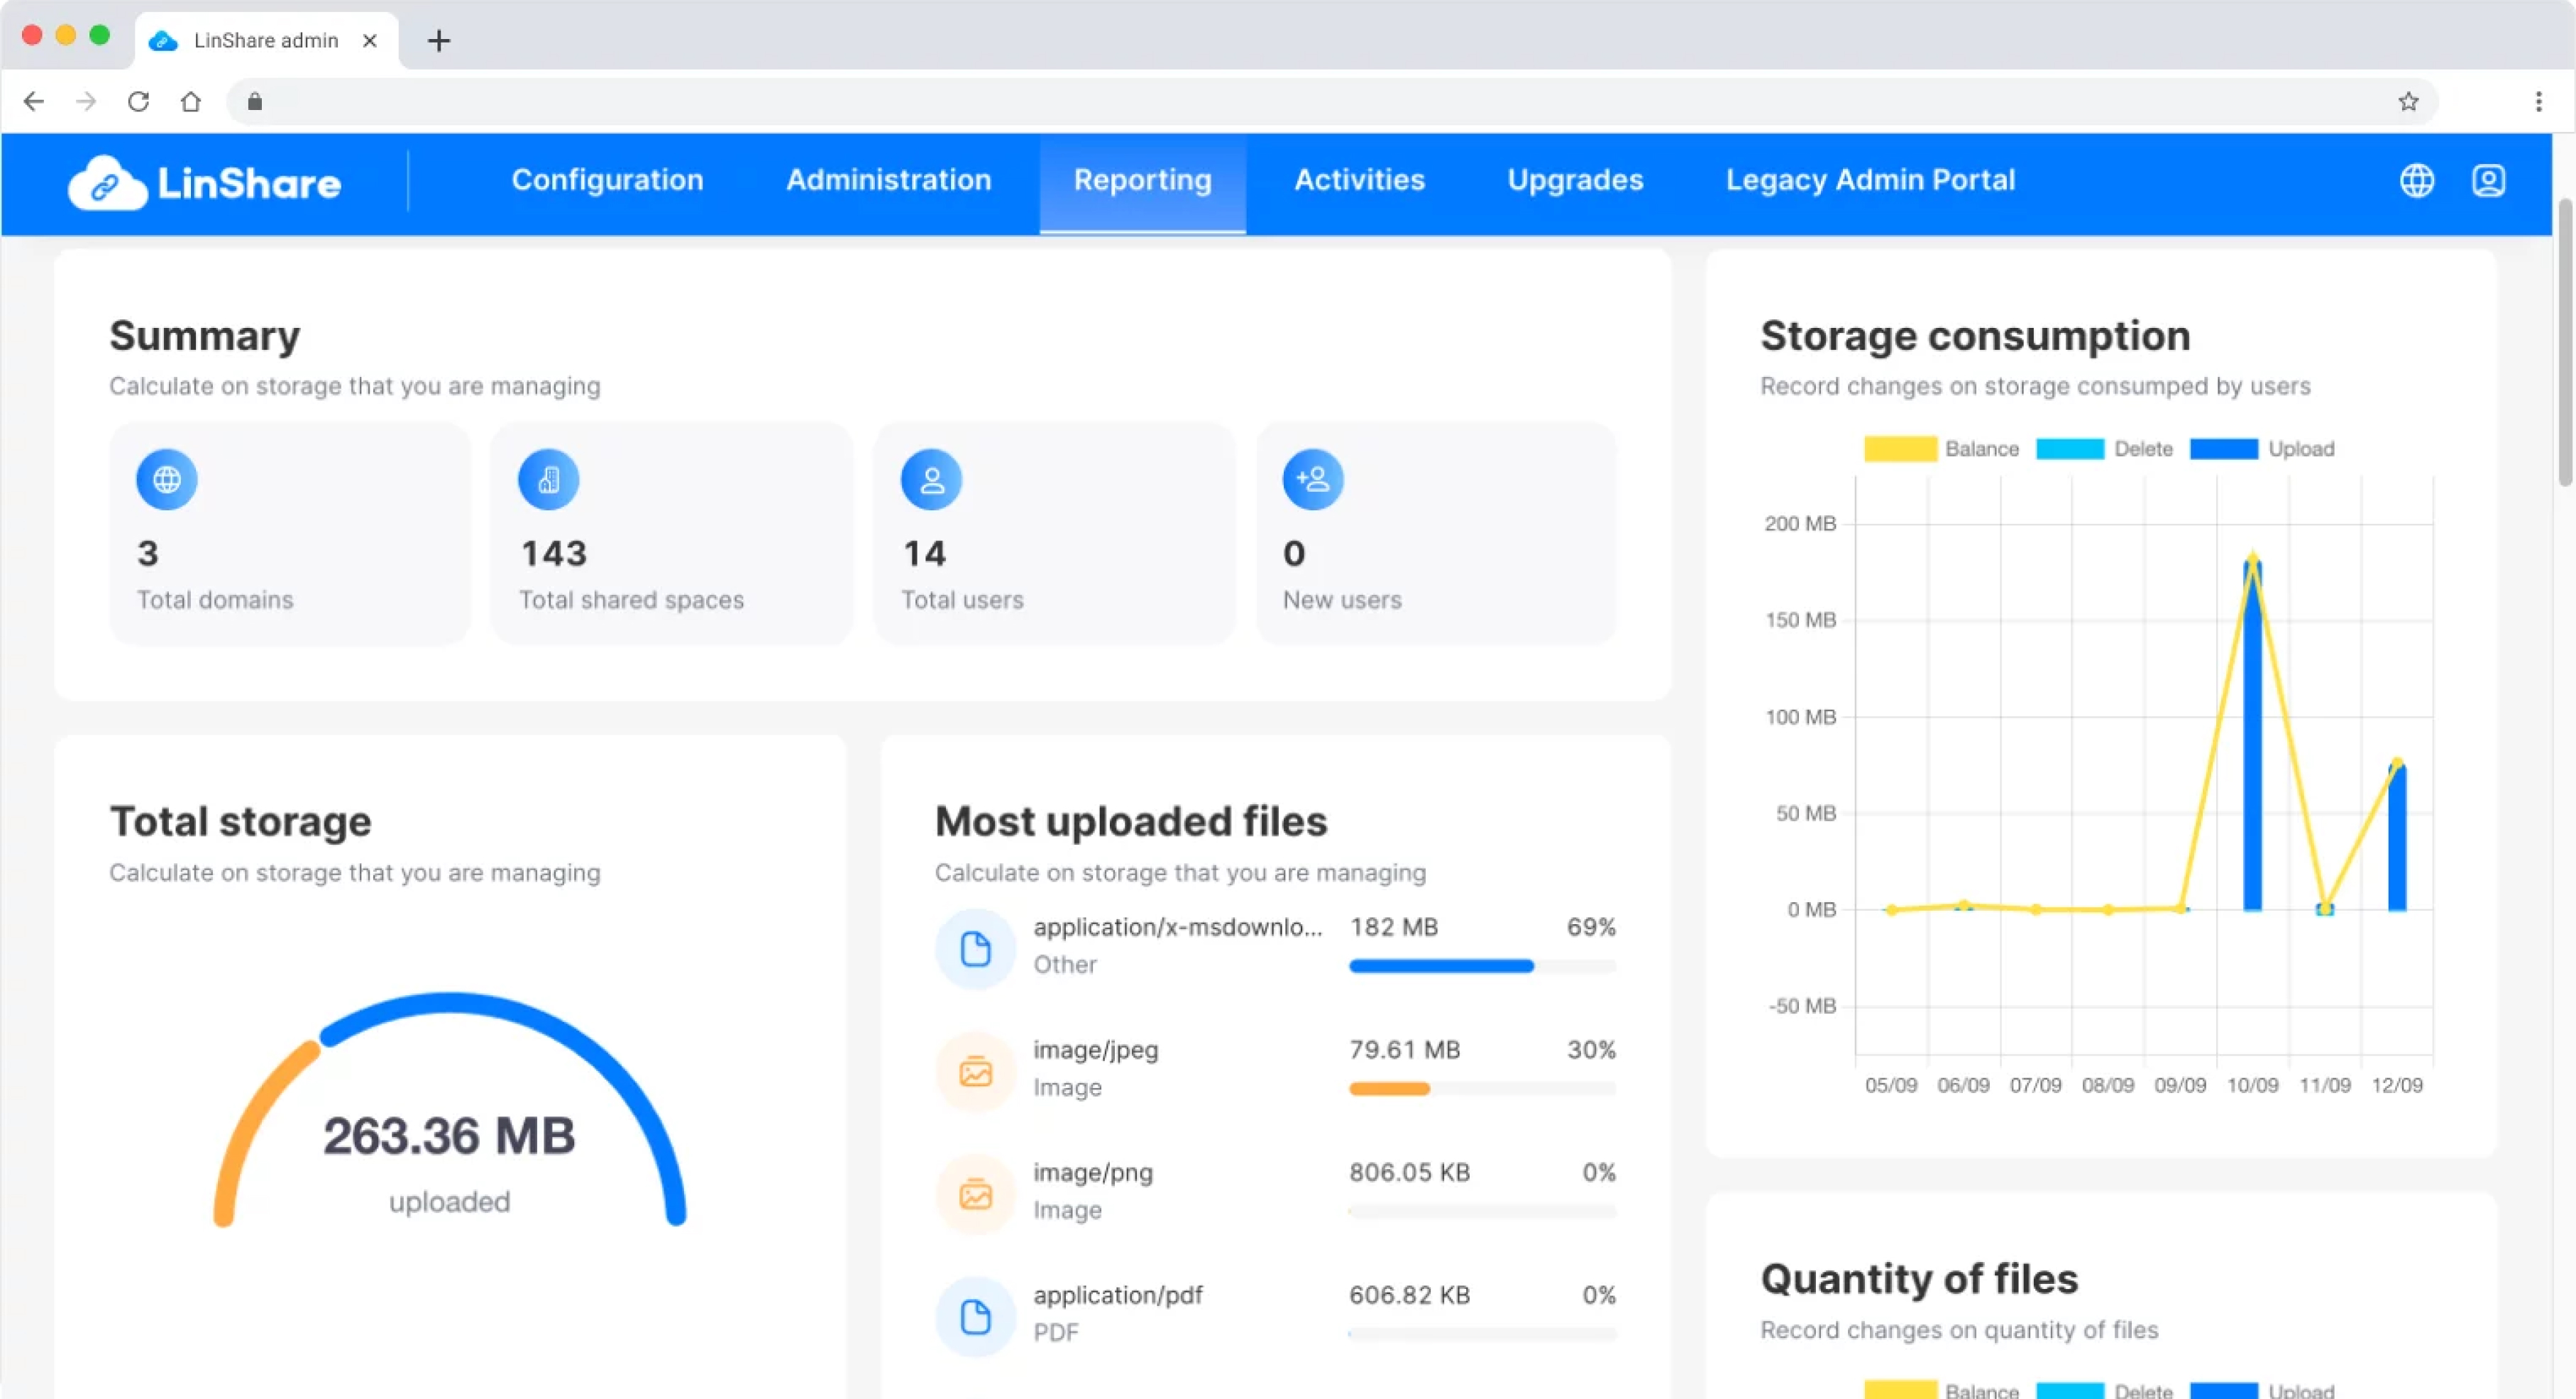Click the application/pdf file icon
Viewport: 2576px width, 1399px height.
pyautogui.click(x=975, y=1316)
